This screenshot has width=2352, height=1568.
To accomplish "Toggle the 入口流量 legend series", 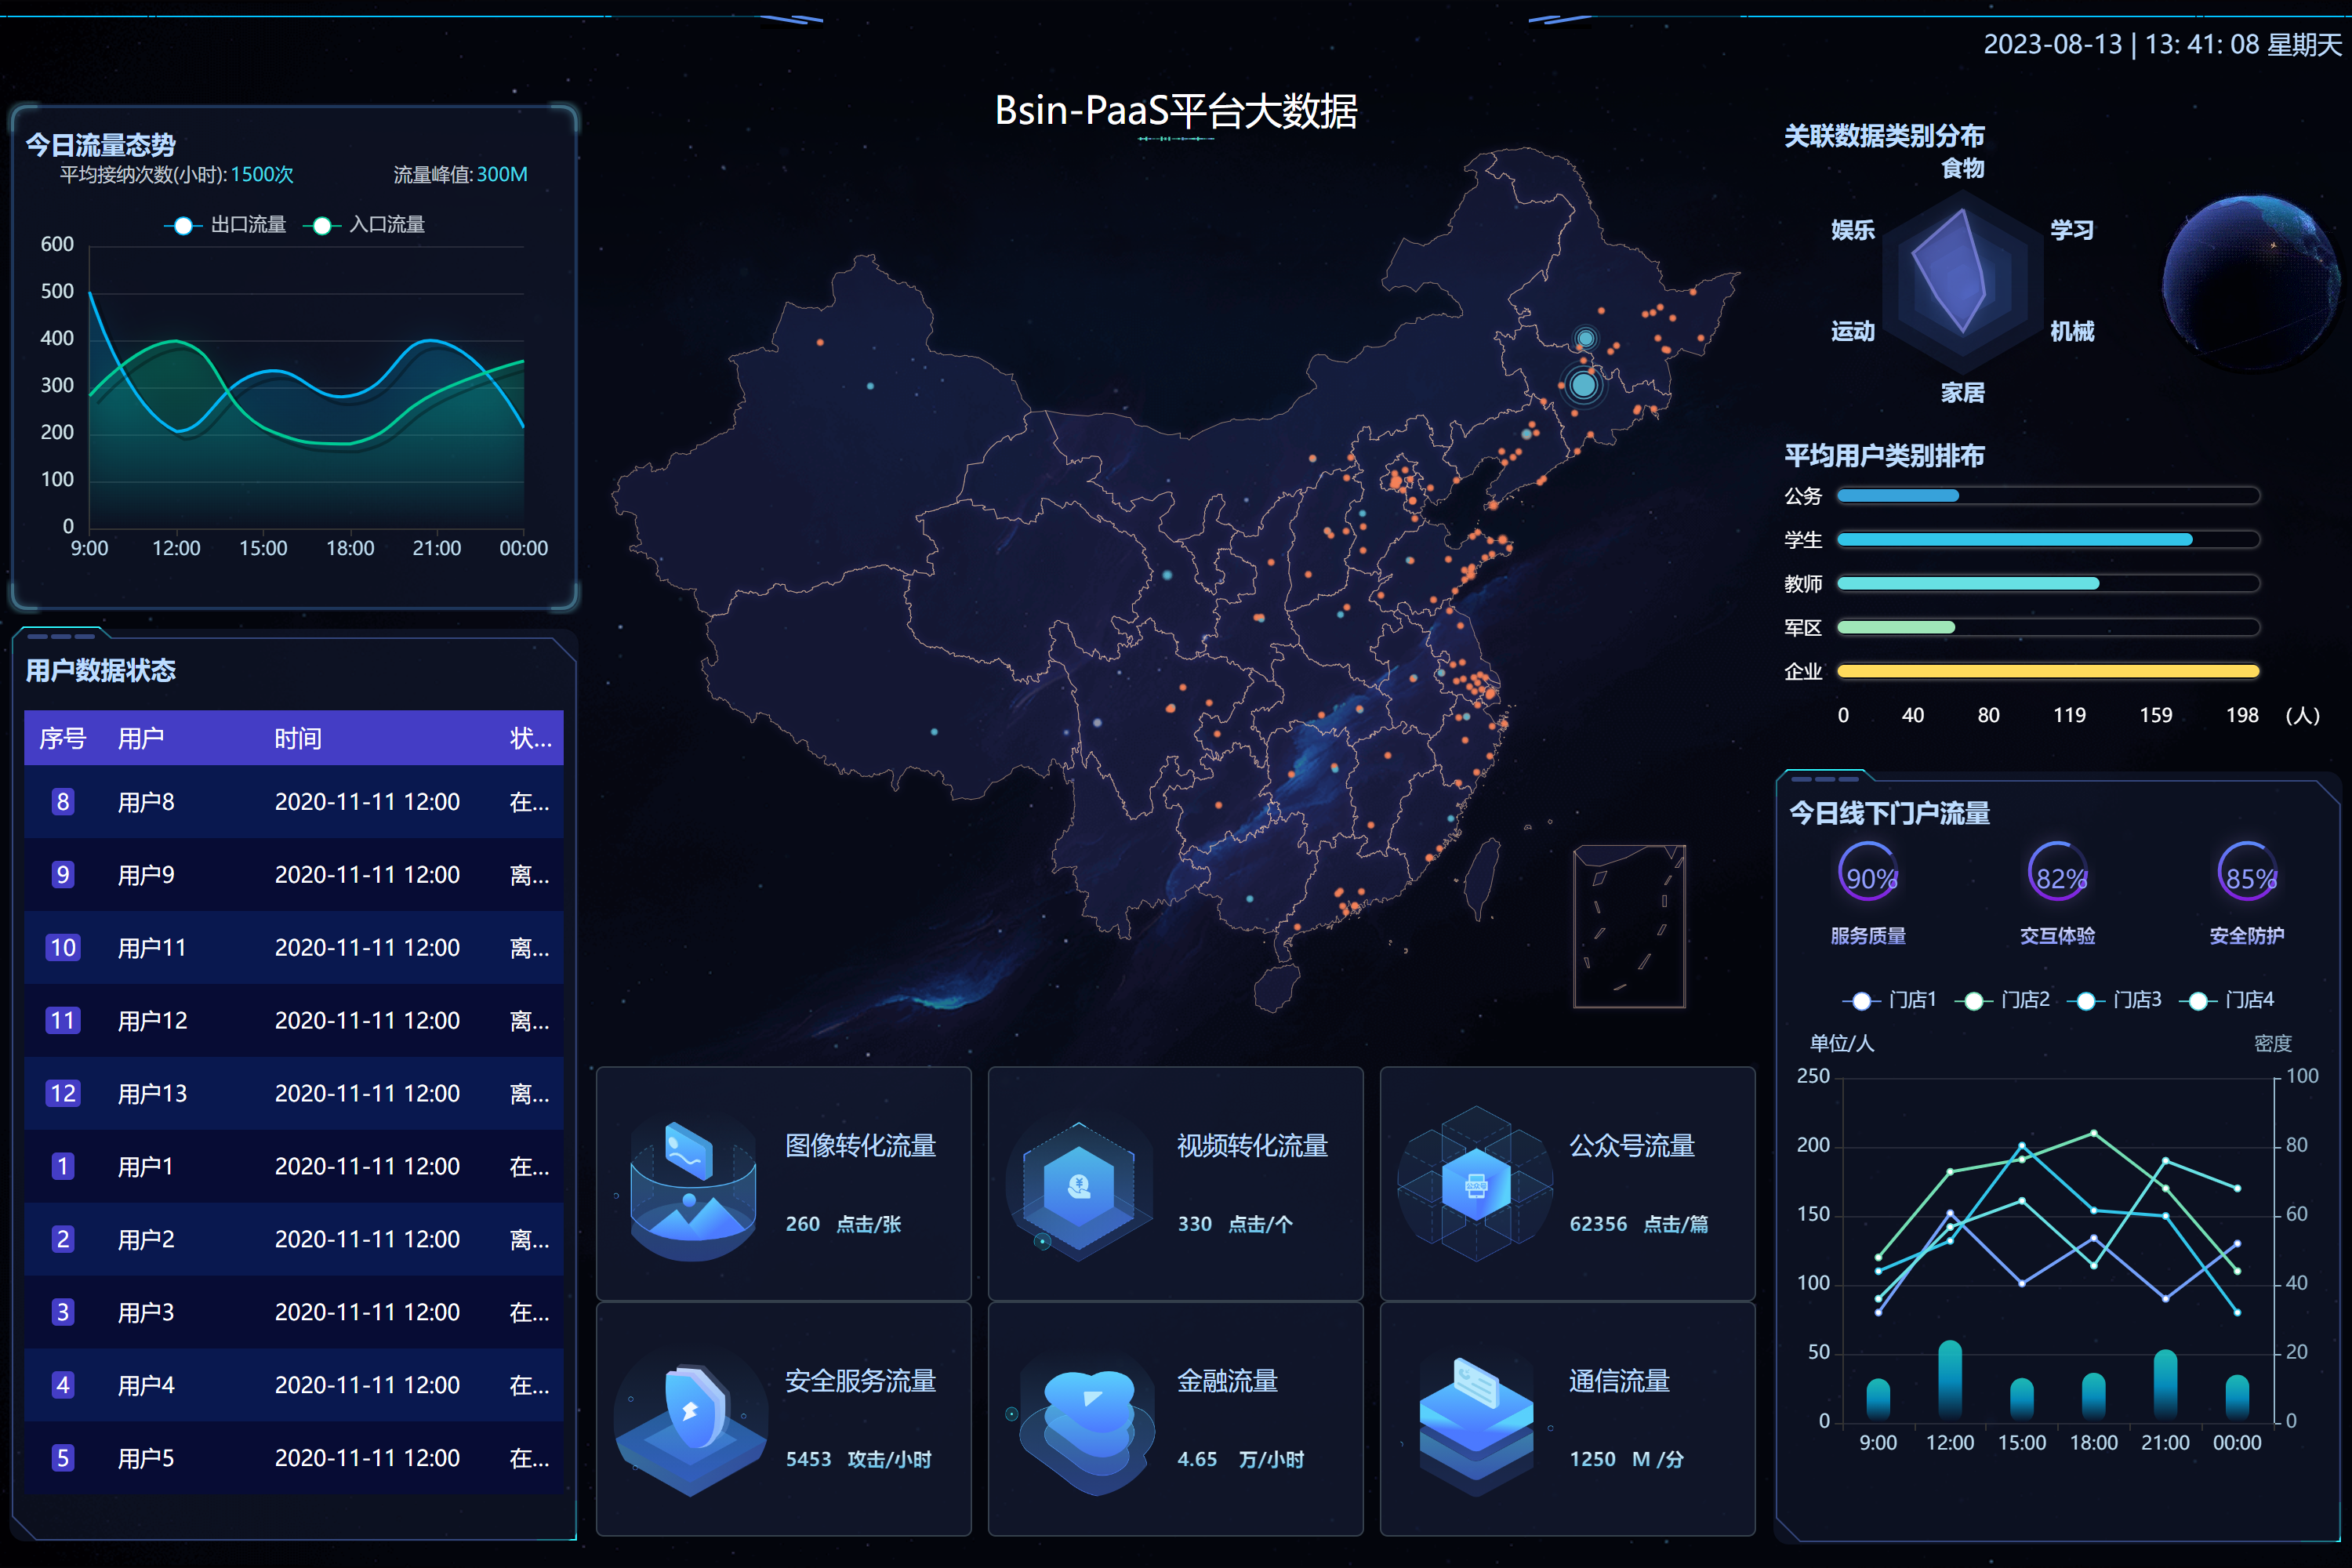I will (x=364, y=225).
